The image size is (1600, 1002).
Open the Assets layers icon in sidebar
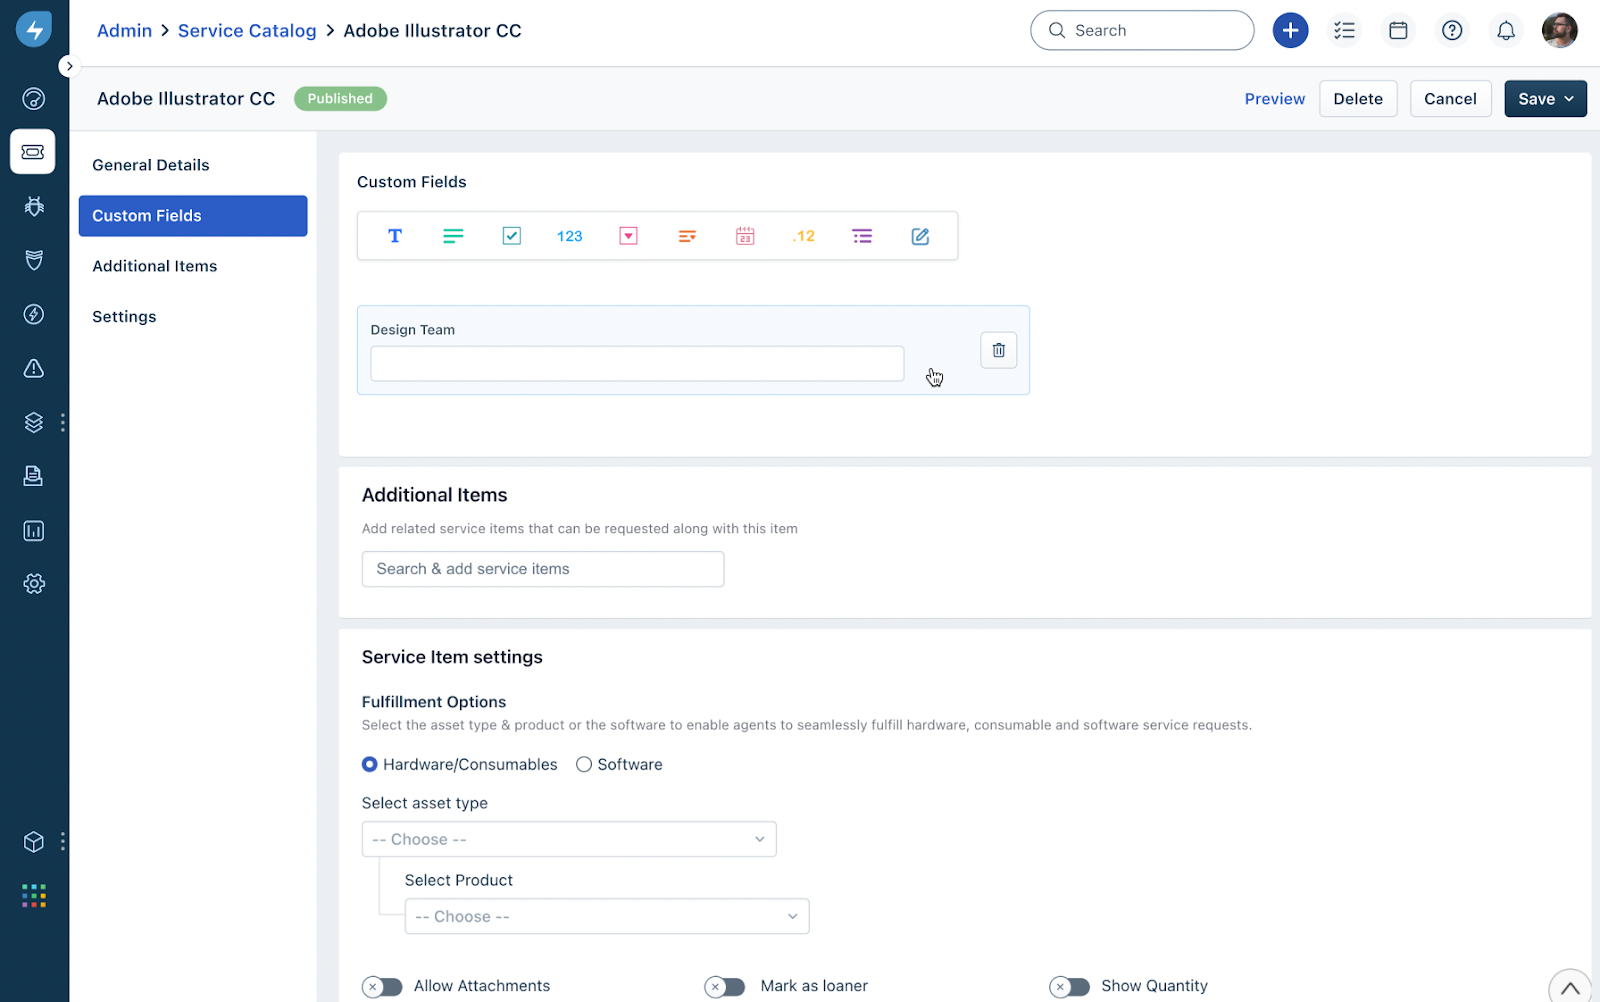[33, 422]
